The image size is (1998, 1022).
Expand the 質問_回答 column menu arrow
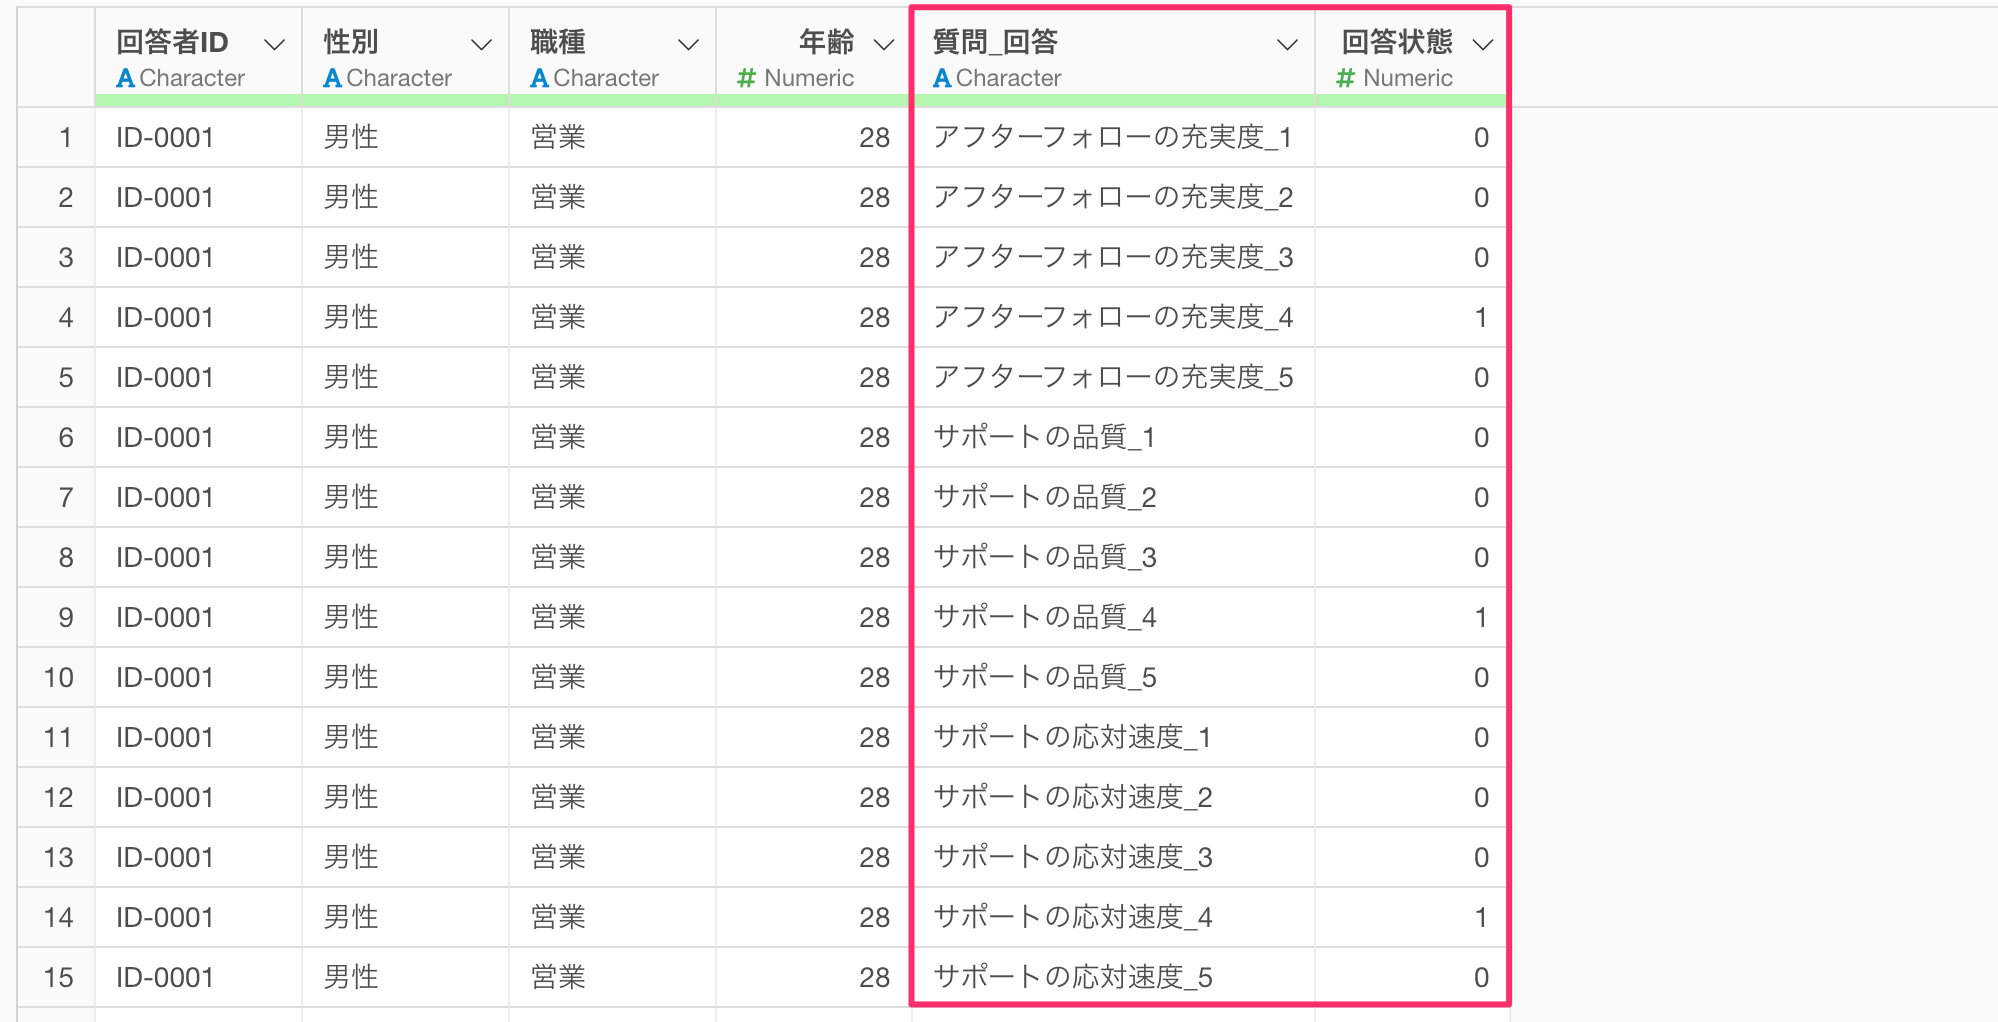point(1288,45)
